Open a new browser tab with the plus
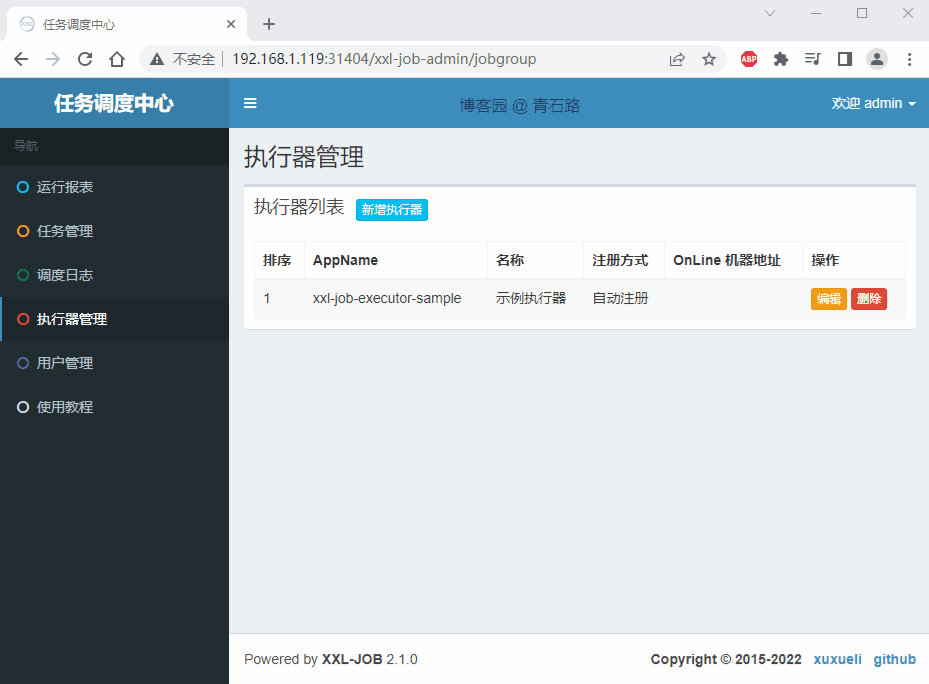This screenshot has height=684, width=929. coord(269,24)
